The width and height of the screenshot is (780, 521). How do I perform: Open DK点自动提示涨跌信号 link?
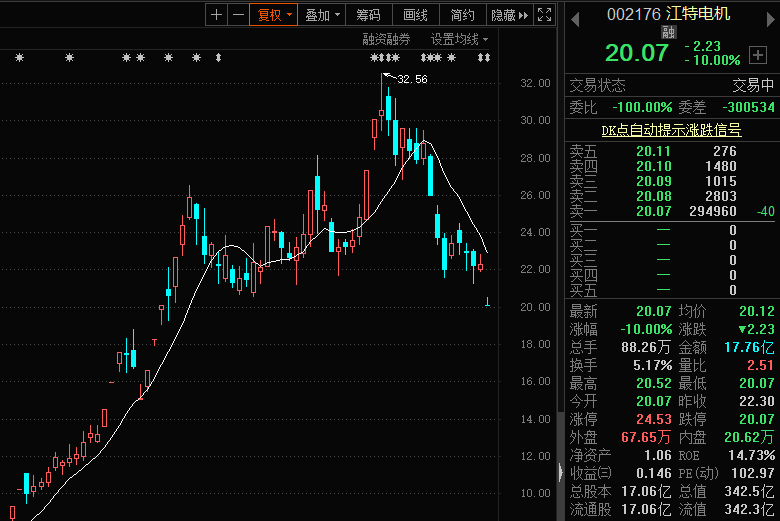click(x=672, y=130)
